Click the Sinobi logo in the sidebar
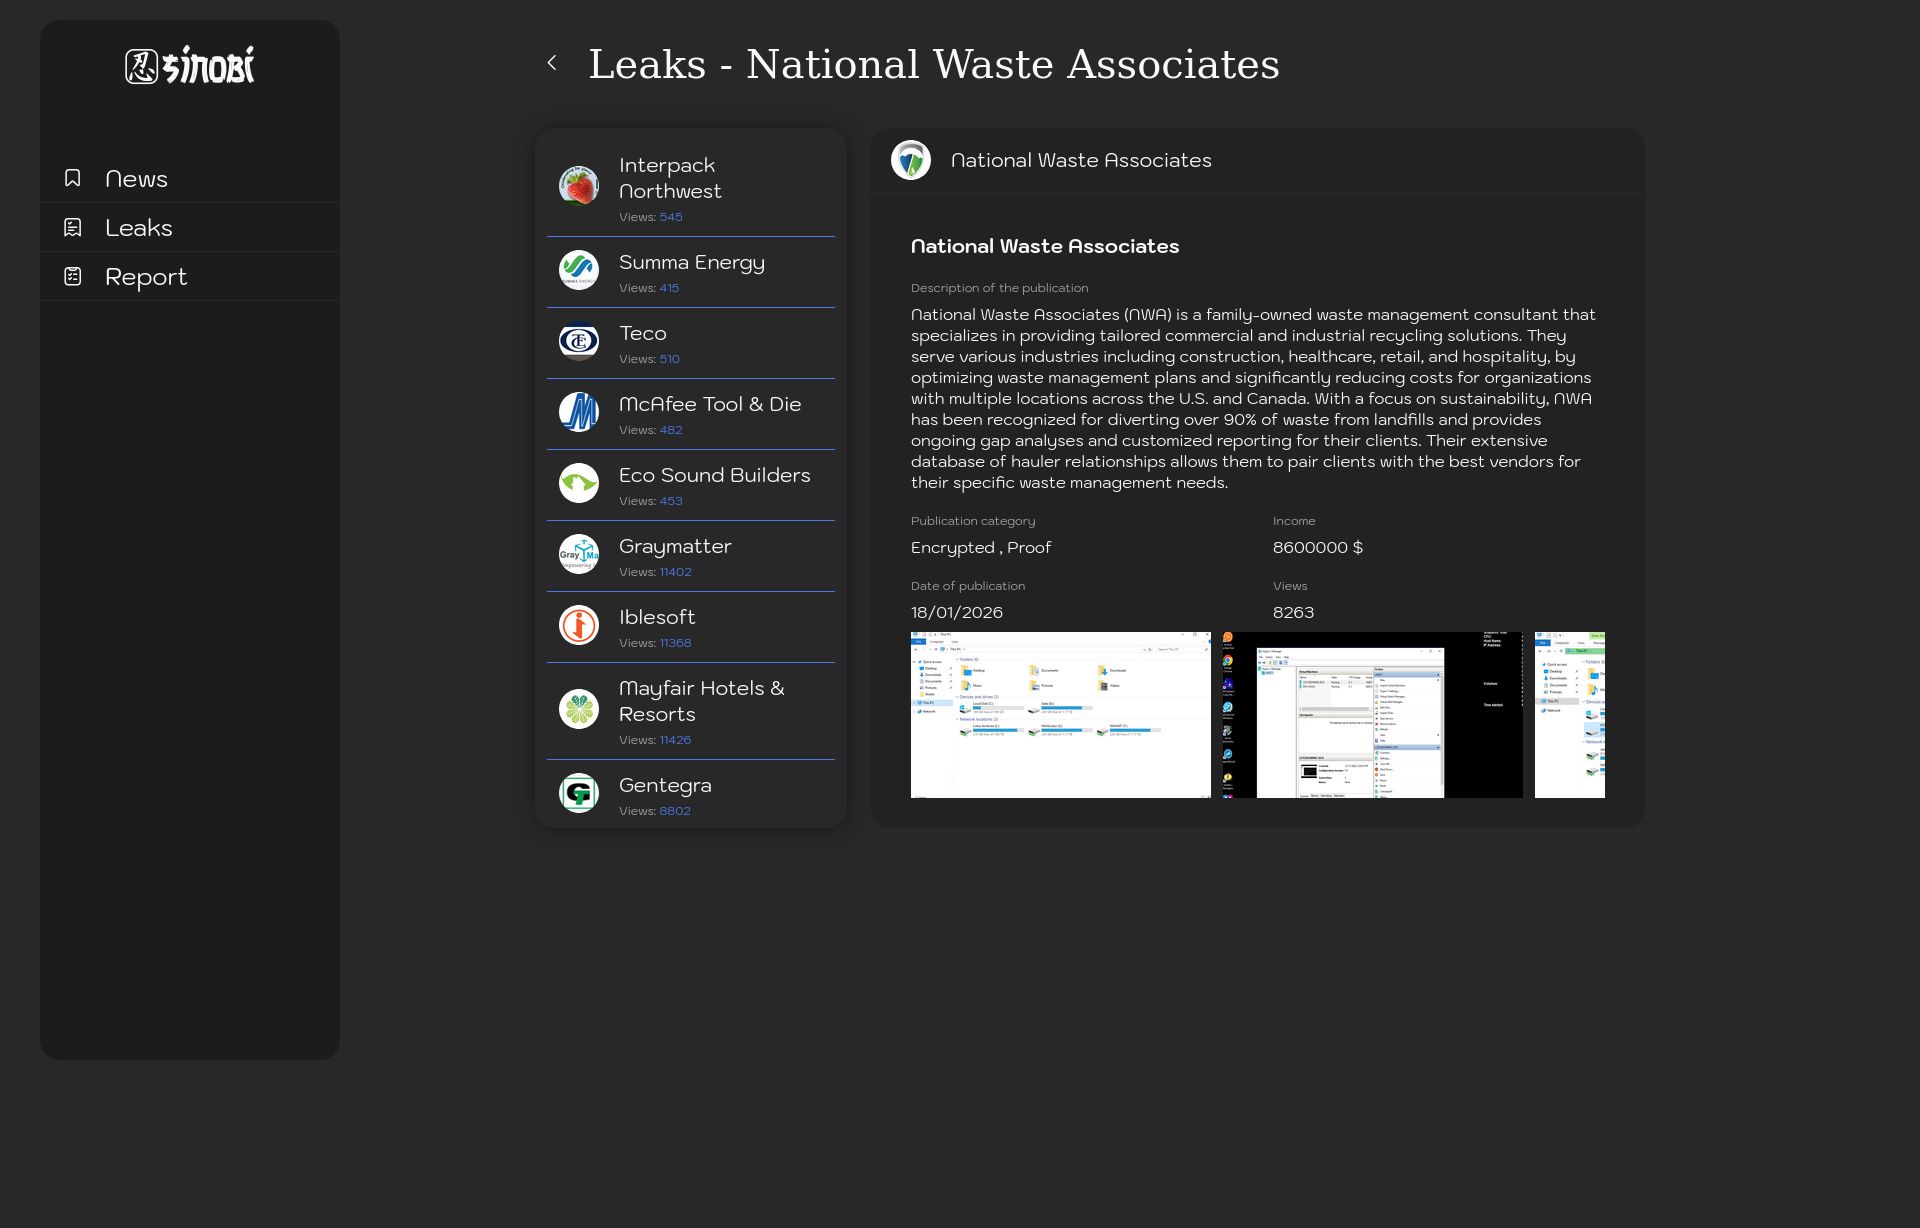This screenshot has height=1228, width=1920. pos(190,66)
